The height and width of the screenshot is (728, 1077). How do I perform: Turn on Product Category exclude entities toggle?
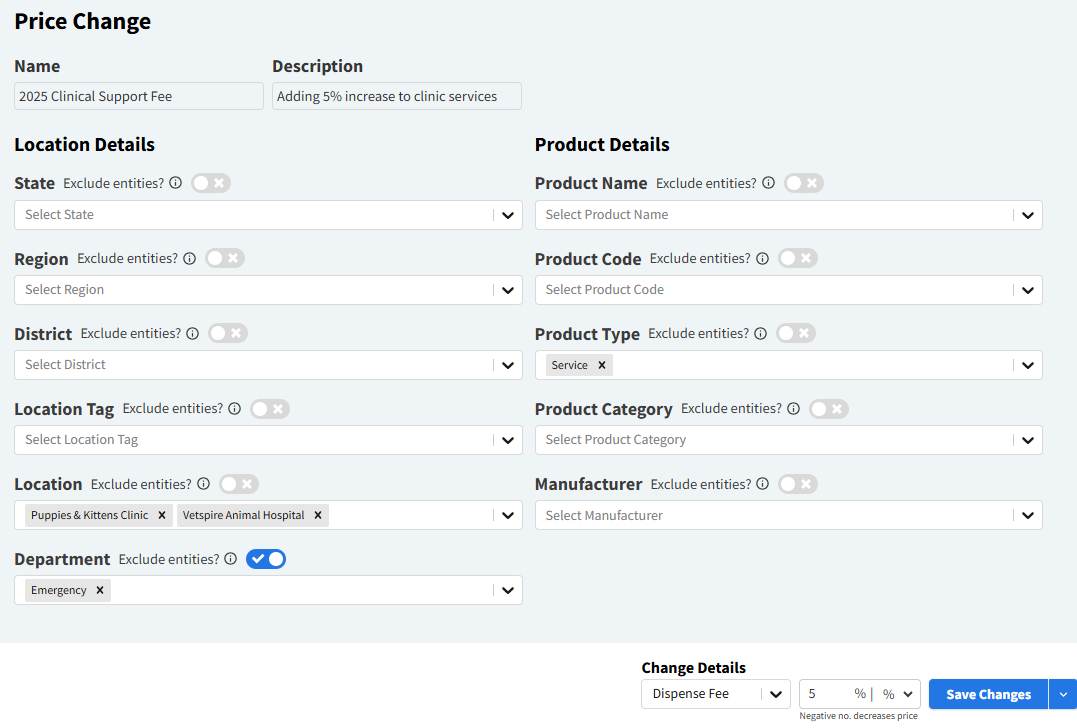coord(829,409)
